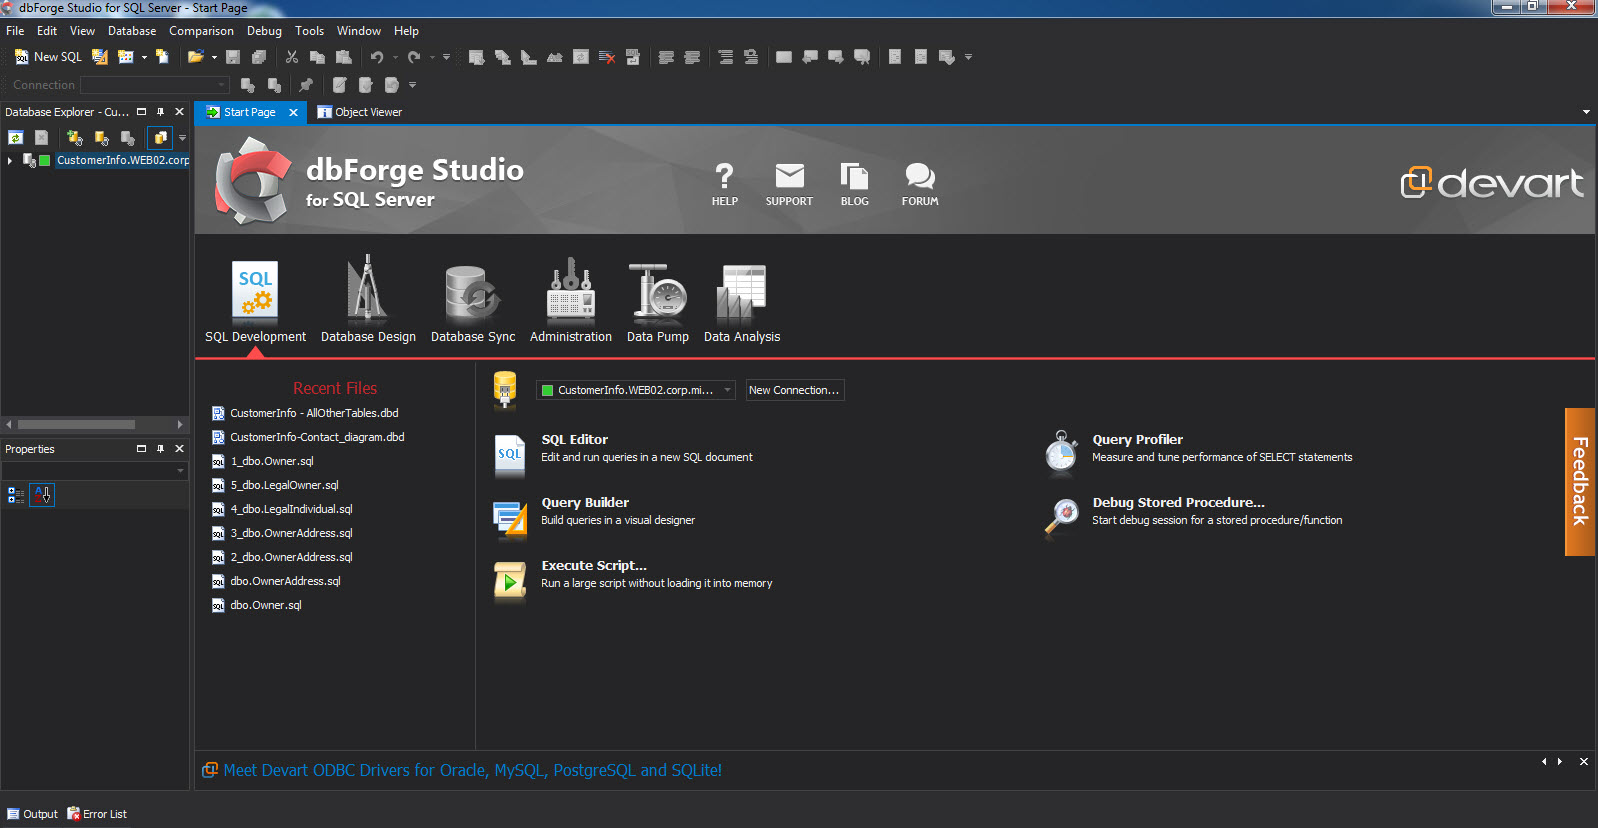Open the Debug Stored Procedure... link
1598x828 pixels.
pos(1178,502)
